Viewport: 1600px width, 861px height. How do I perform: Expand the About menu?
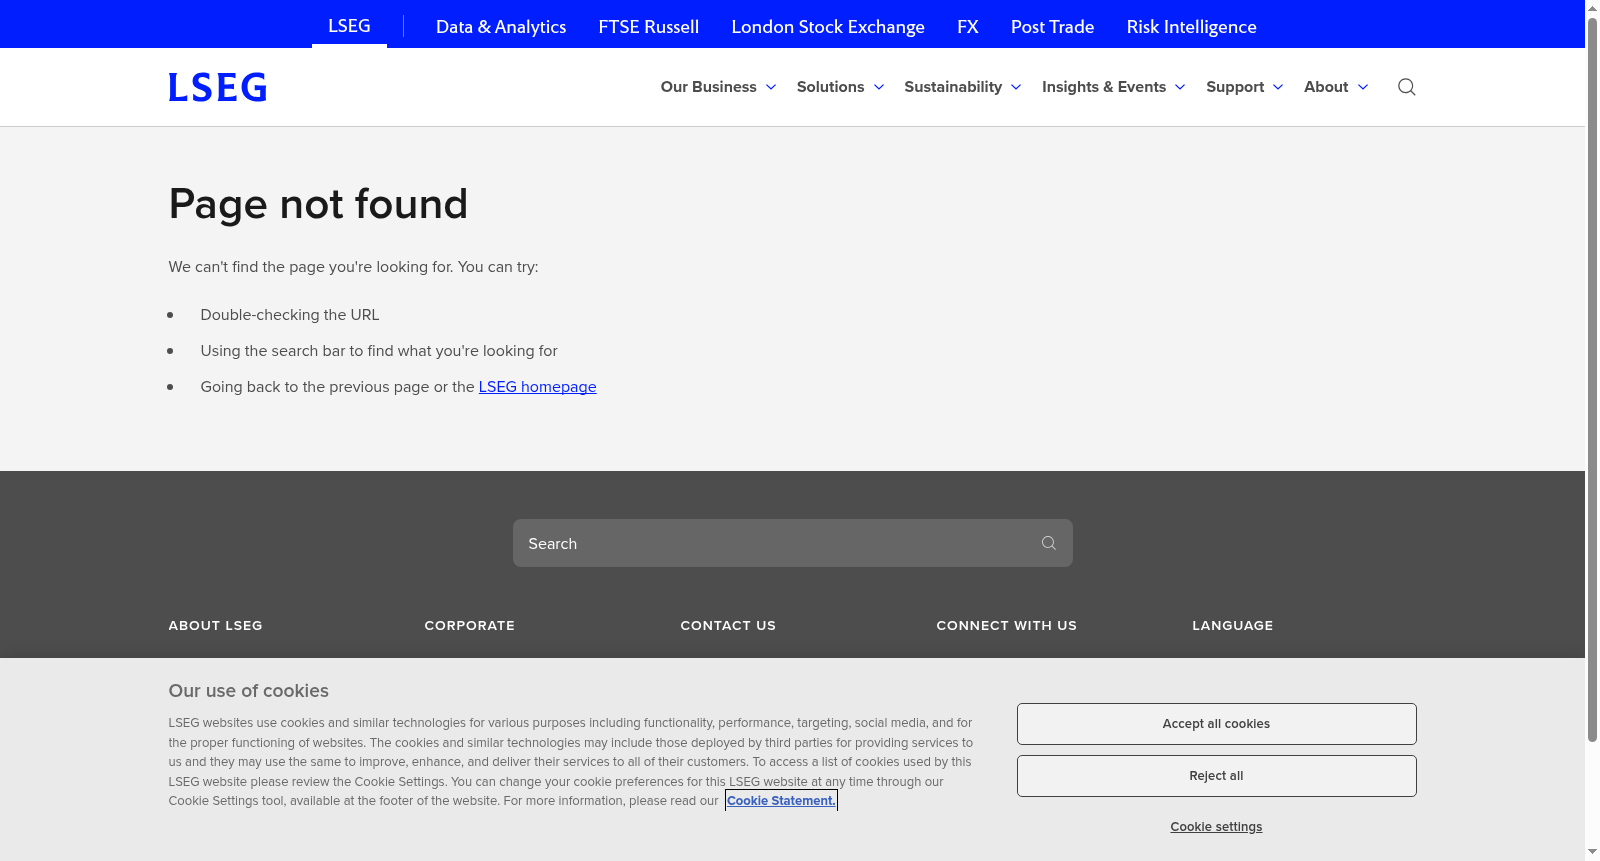tap(1336, 87)
